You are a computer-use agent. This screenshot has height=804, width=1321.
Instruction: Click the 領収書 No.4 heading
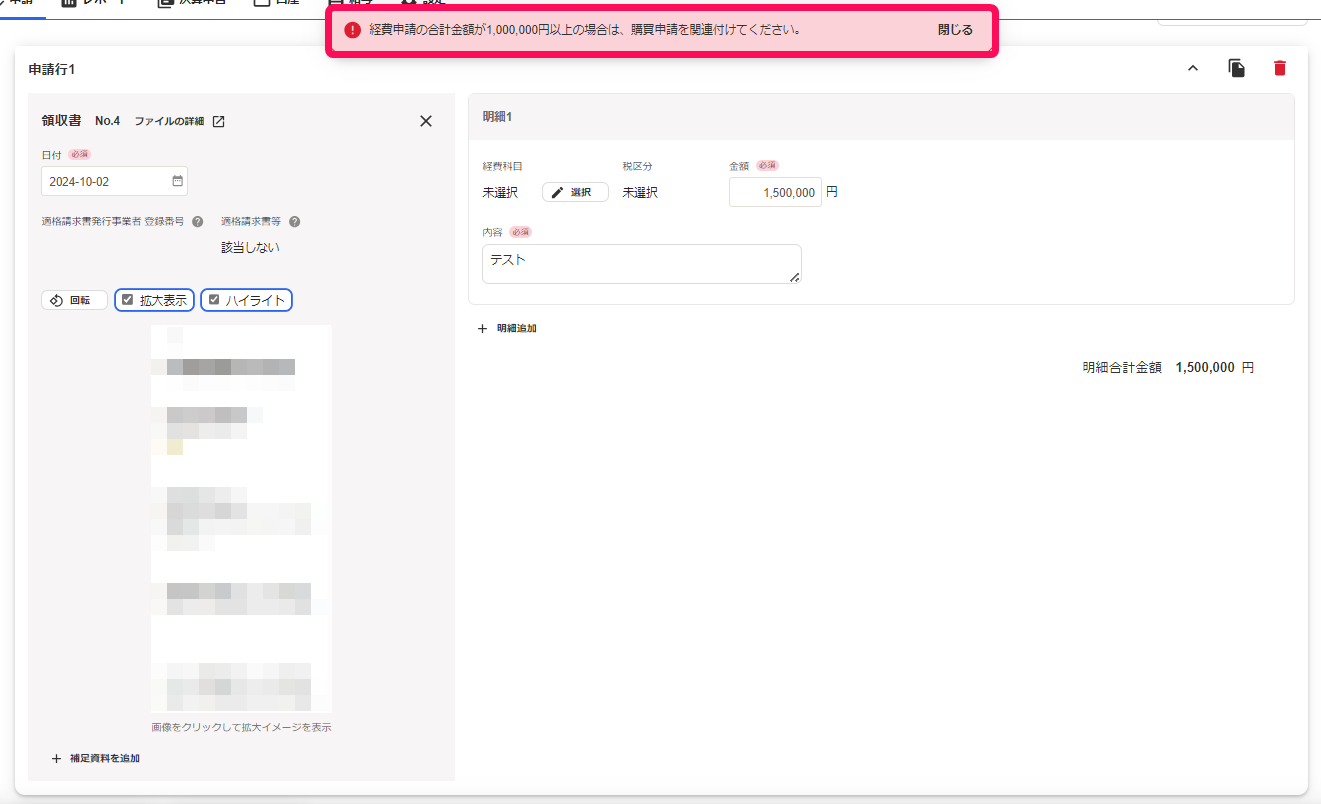(x=80, y=121)
